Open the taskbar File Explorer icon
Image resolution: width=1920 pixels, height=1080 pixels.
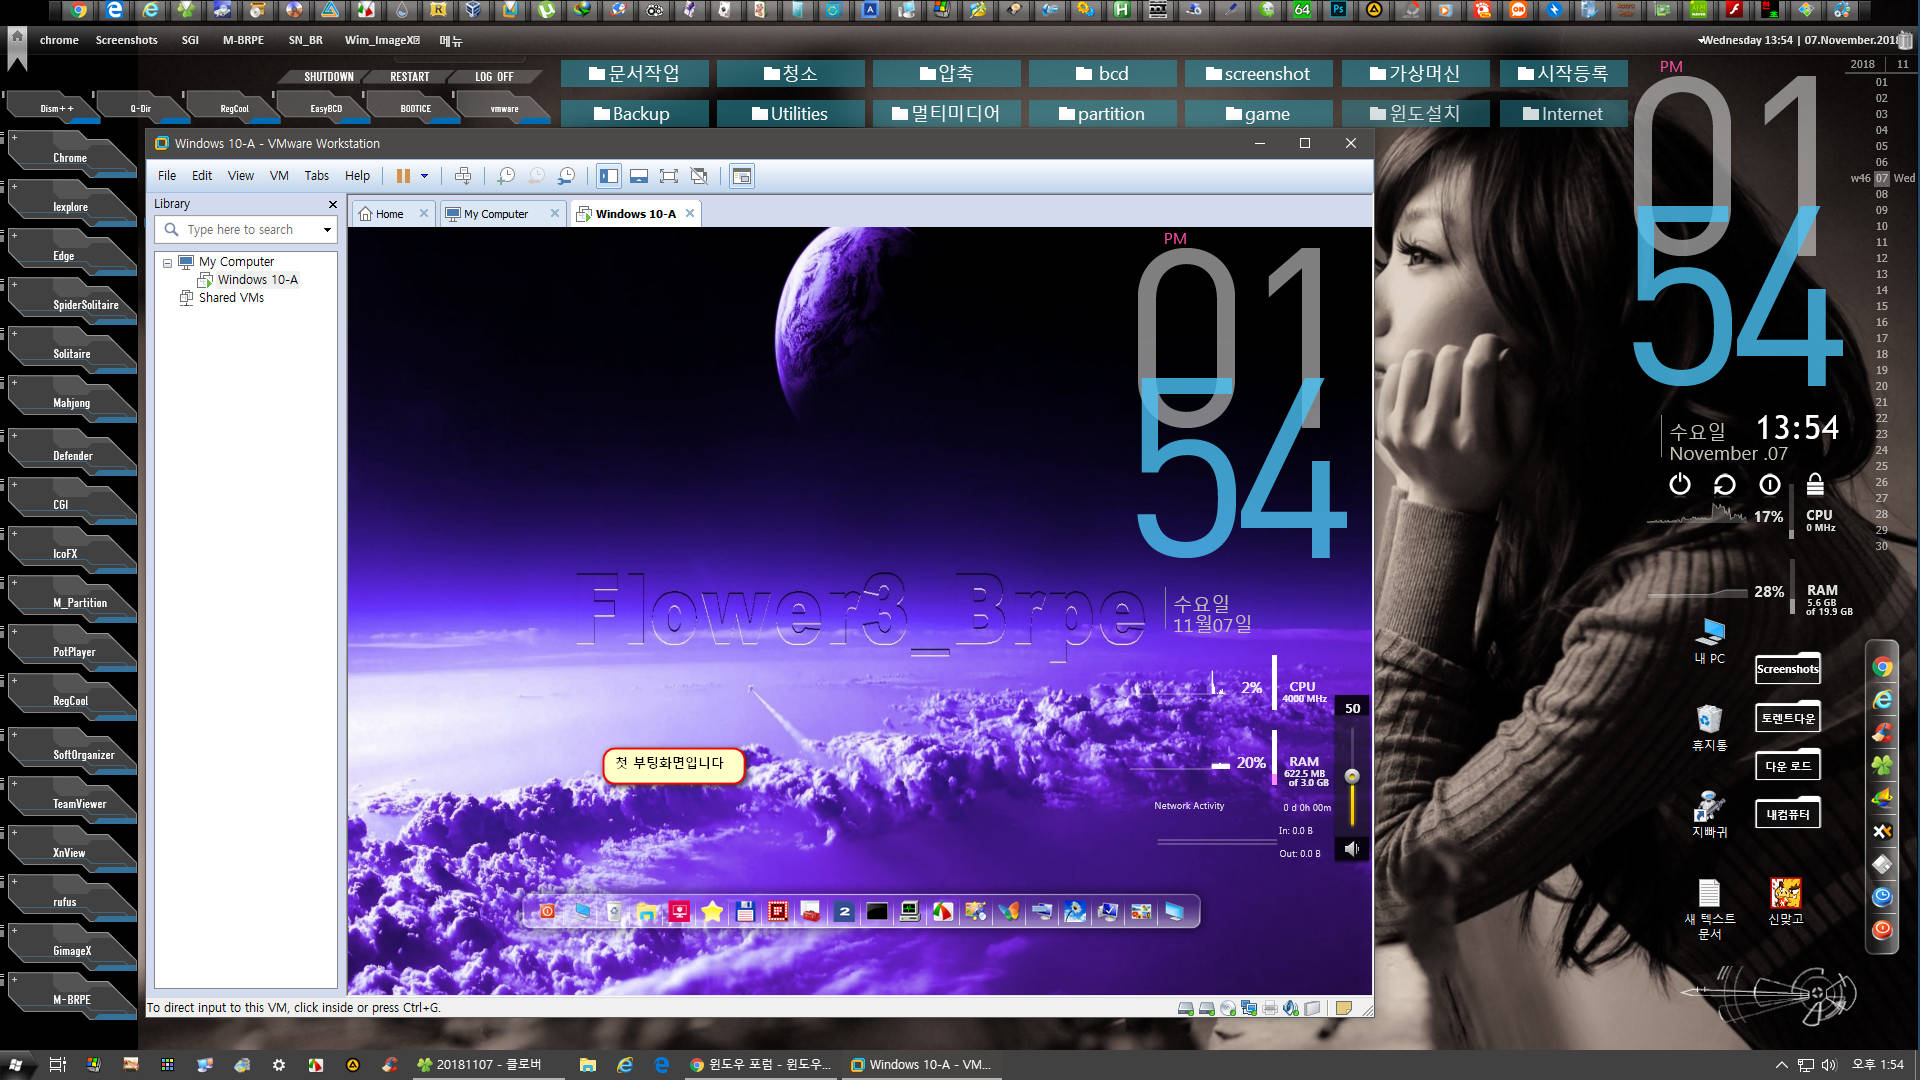pyautogui.click(x=587, y=1065)
